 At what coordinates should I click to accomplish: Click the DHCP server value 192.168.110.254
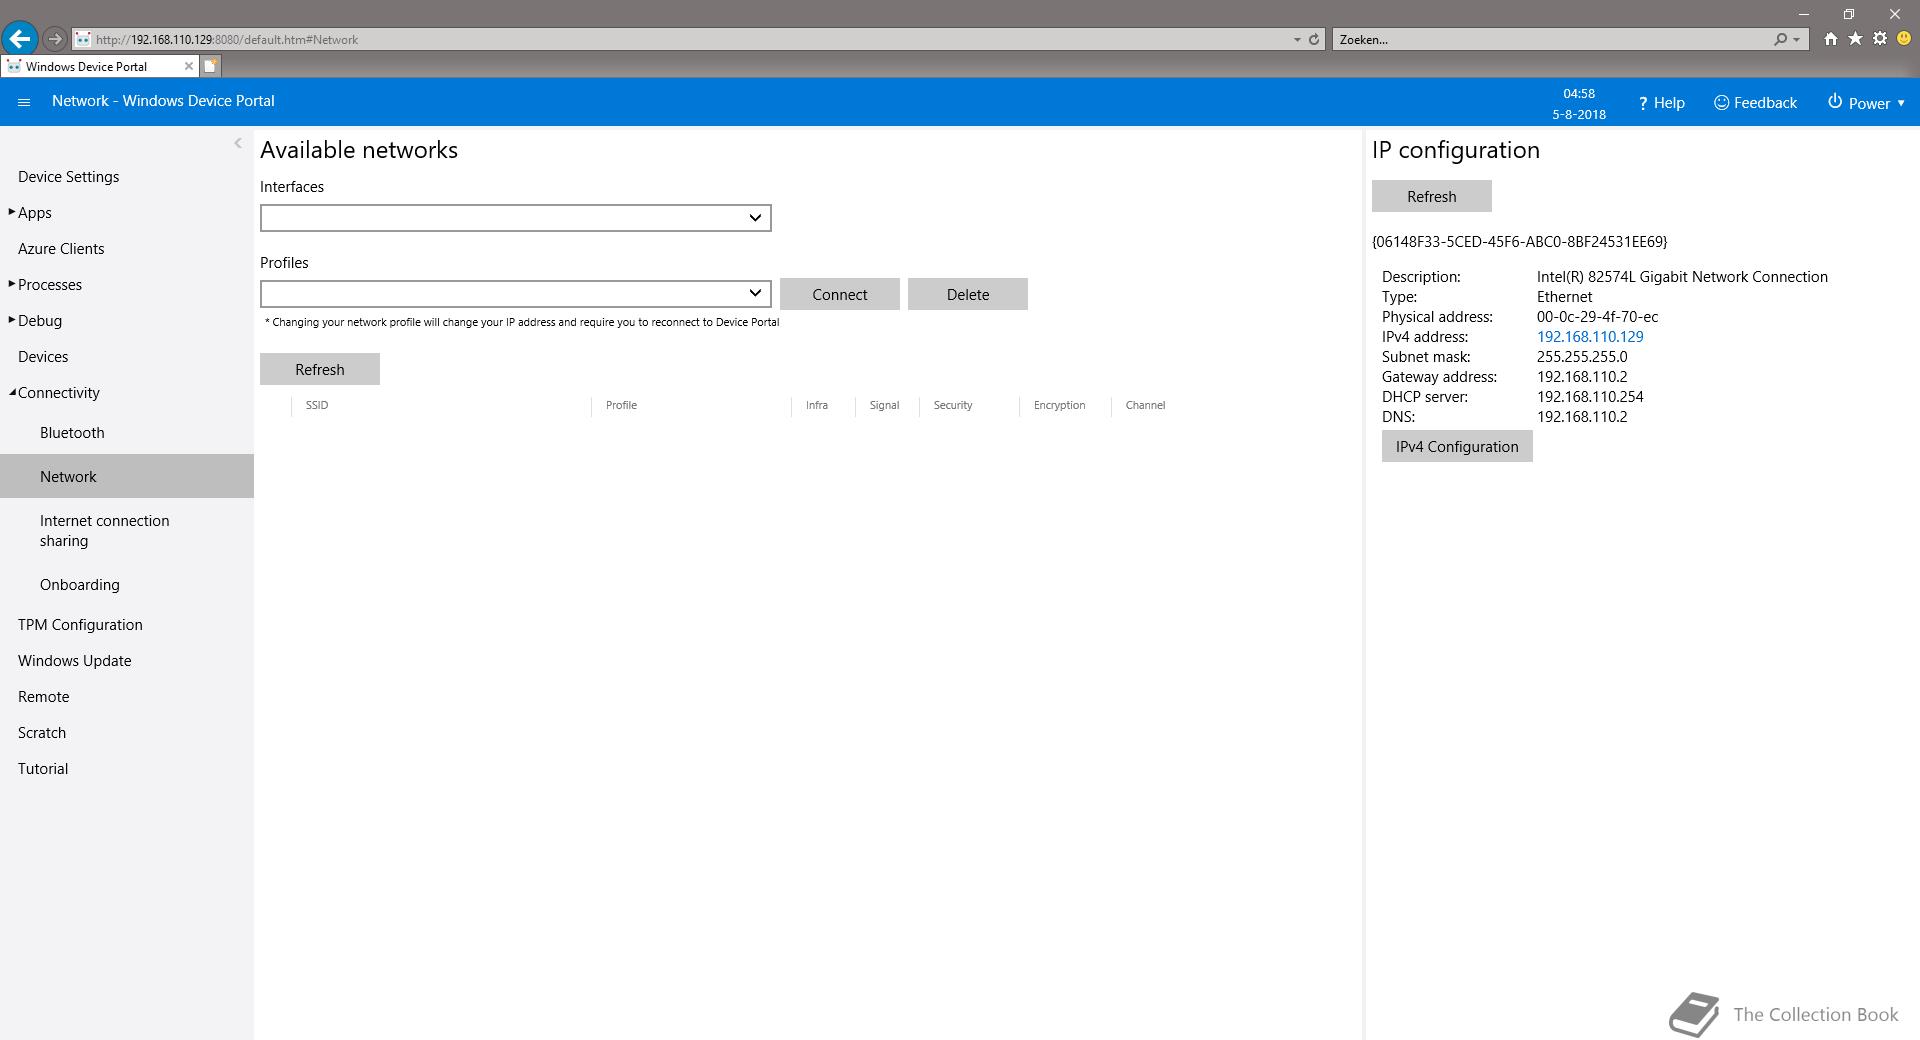coord(1590,397)
